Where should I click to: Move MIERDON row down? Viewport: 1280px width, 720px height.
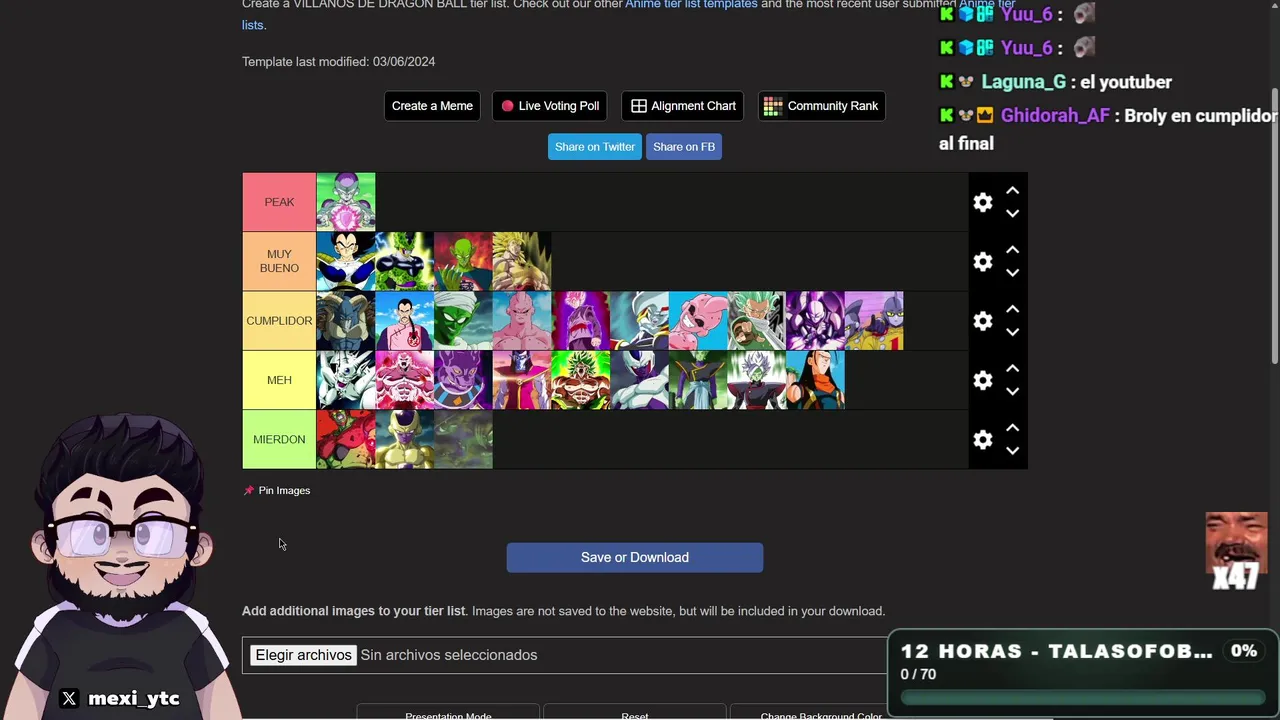(1012, 450)
